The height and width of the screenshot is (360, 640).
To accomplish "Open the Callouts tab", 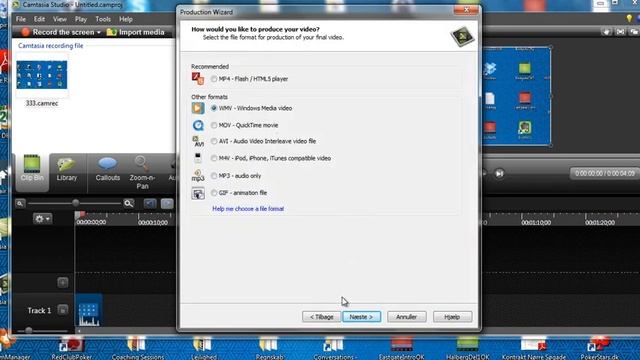I will pos(108,169).
